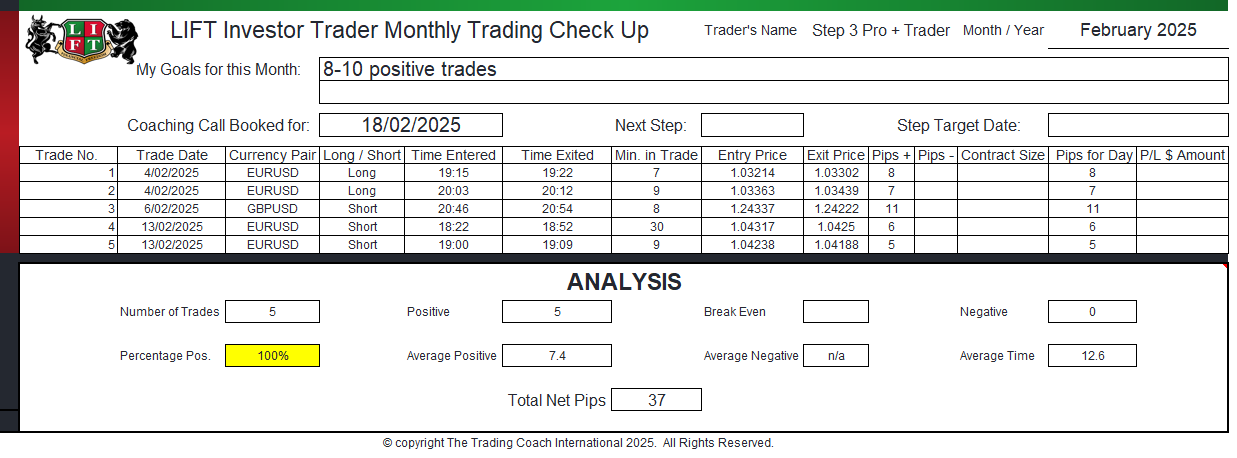Click the GBPUSD cell in trade 3
Image resolution: width=1237 pixels, height=458 pixels.
273,209
